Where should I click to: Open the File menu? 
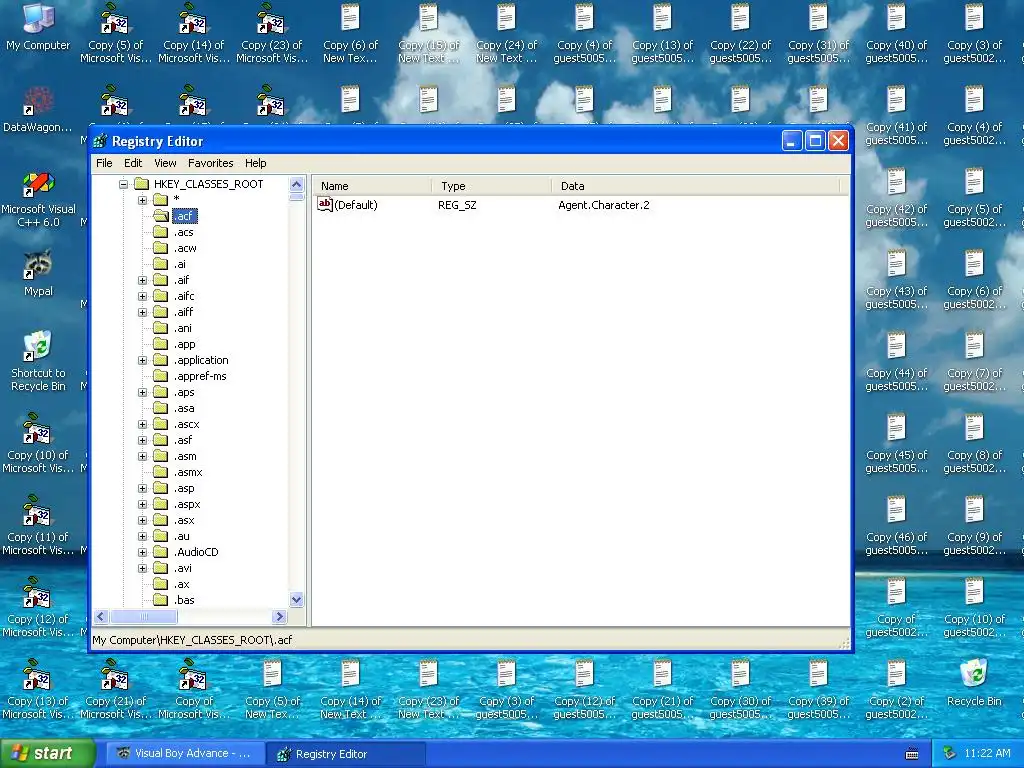(x=104, y=163)
